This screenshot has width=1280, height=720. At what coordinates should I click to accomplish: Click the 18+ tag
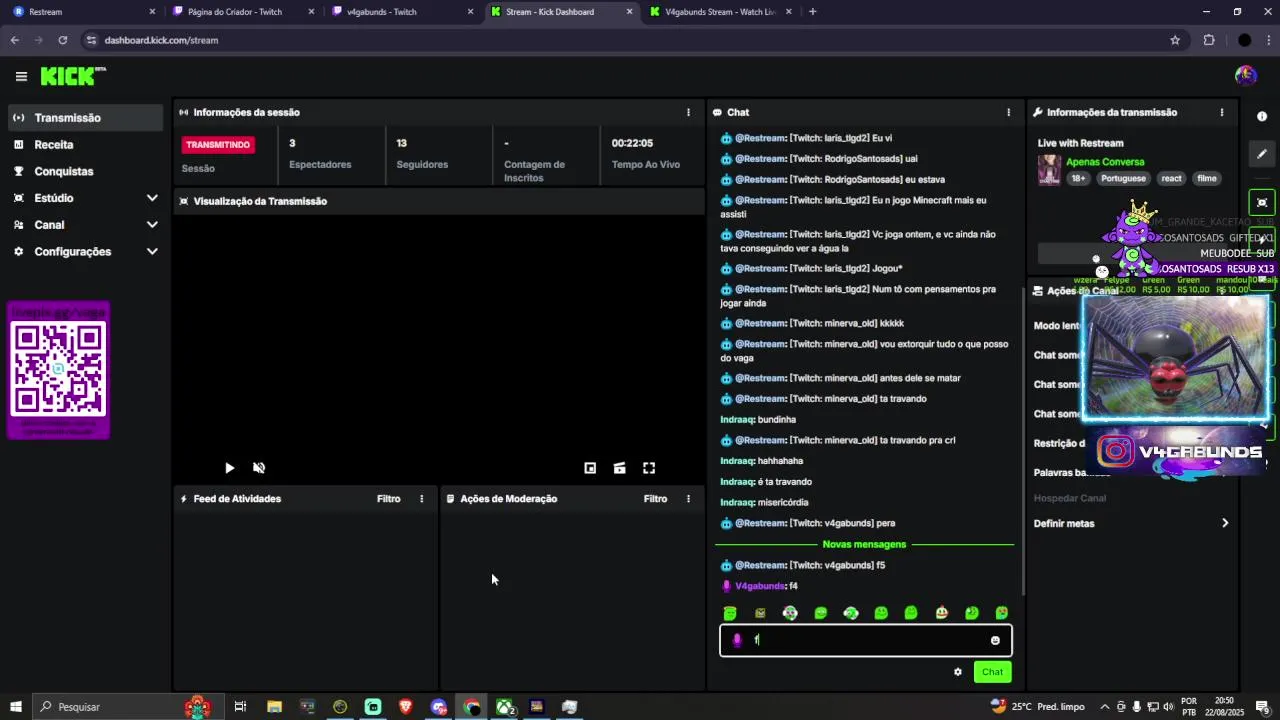pyautogui.click(x=1078, y=179)
